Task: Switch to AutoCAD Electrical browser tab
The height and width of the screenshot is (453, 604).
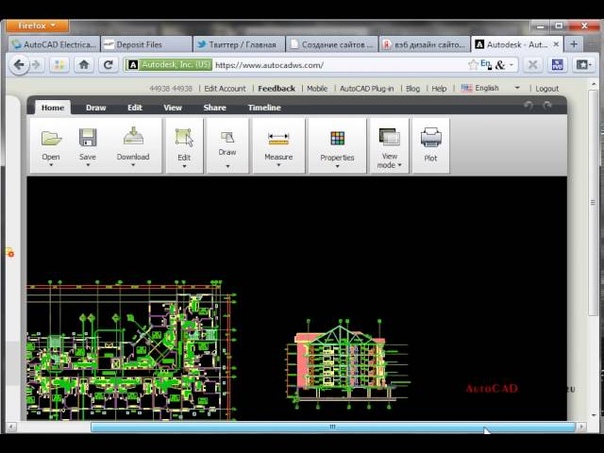Action: click(x=54, y=44)
